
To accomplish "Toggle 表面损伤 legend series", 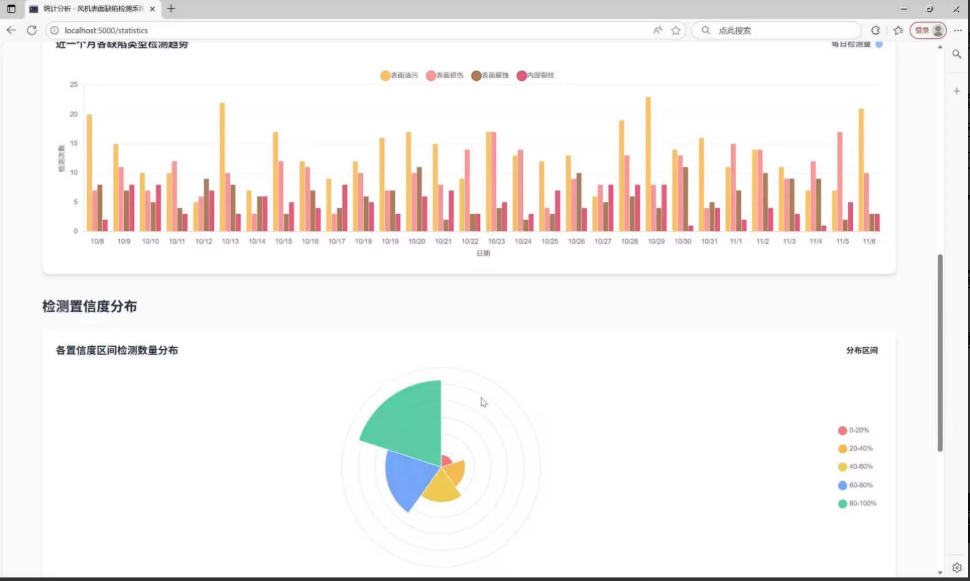I will [445, 75].
